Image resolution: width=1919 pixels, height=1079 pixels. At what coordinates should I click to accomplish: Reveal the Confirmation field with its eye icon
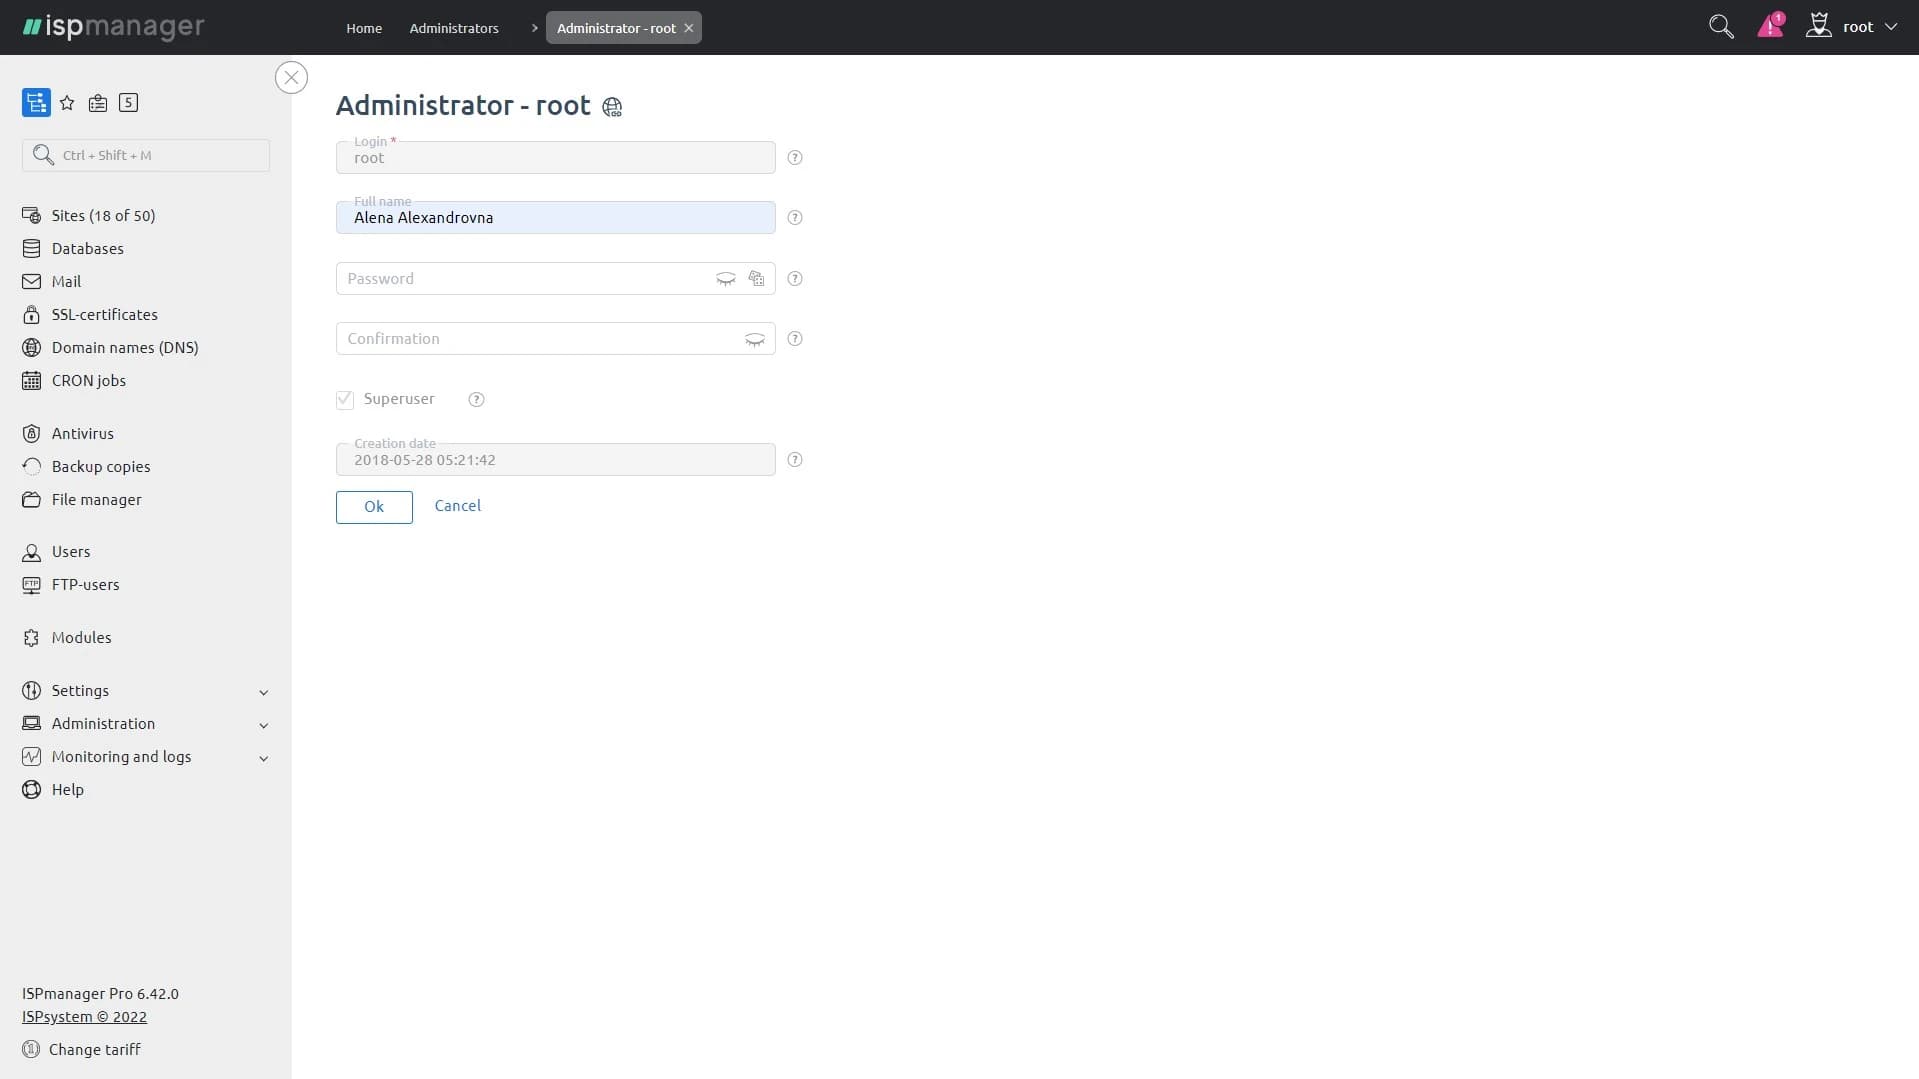pos(755,340)
